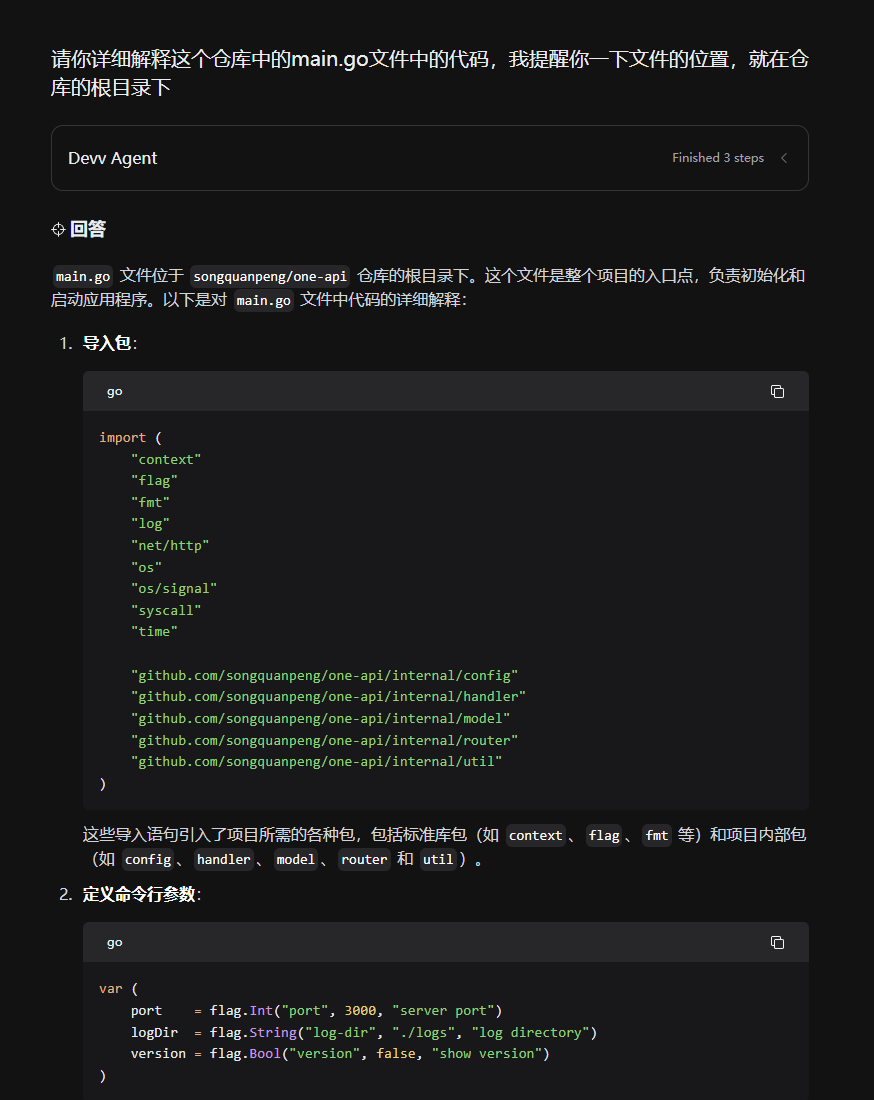
Task: Click the internal/config import line
Action: click(324, 675)
